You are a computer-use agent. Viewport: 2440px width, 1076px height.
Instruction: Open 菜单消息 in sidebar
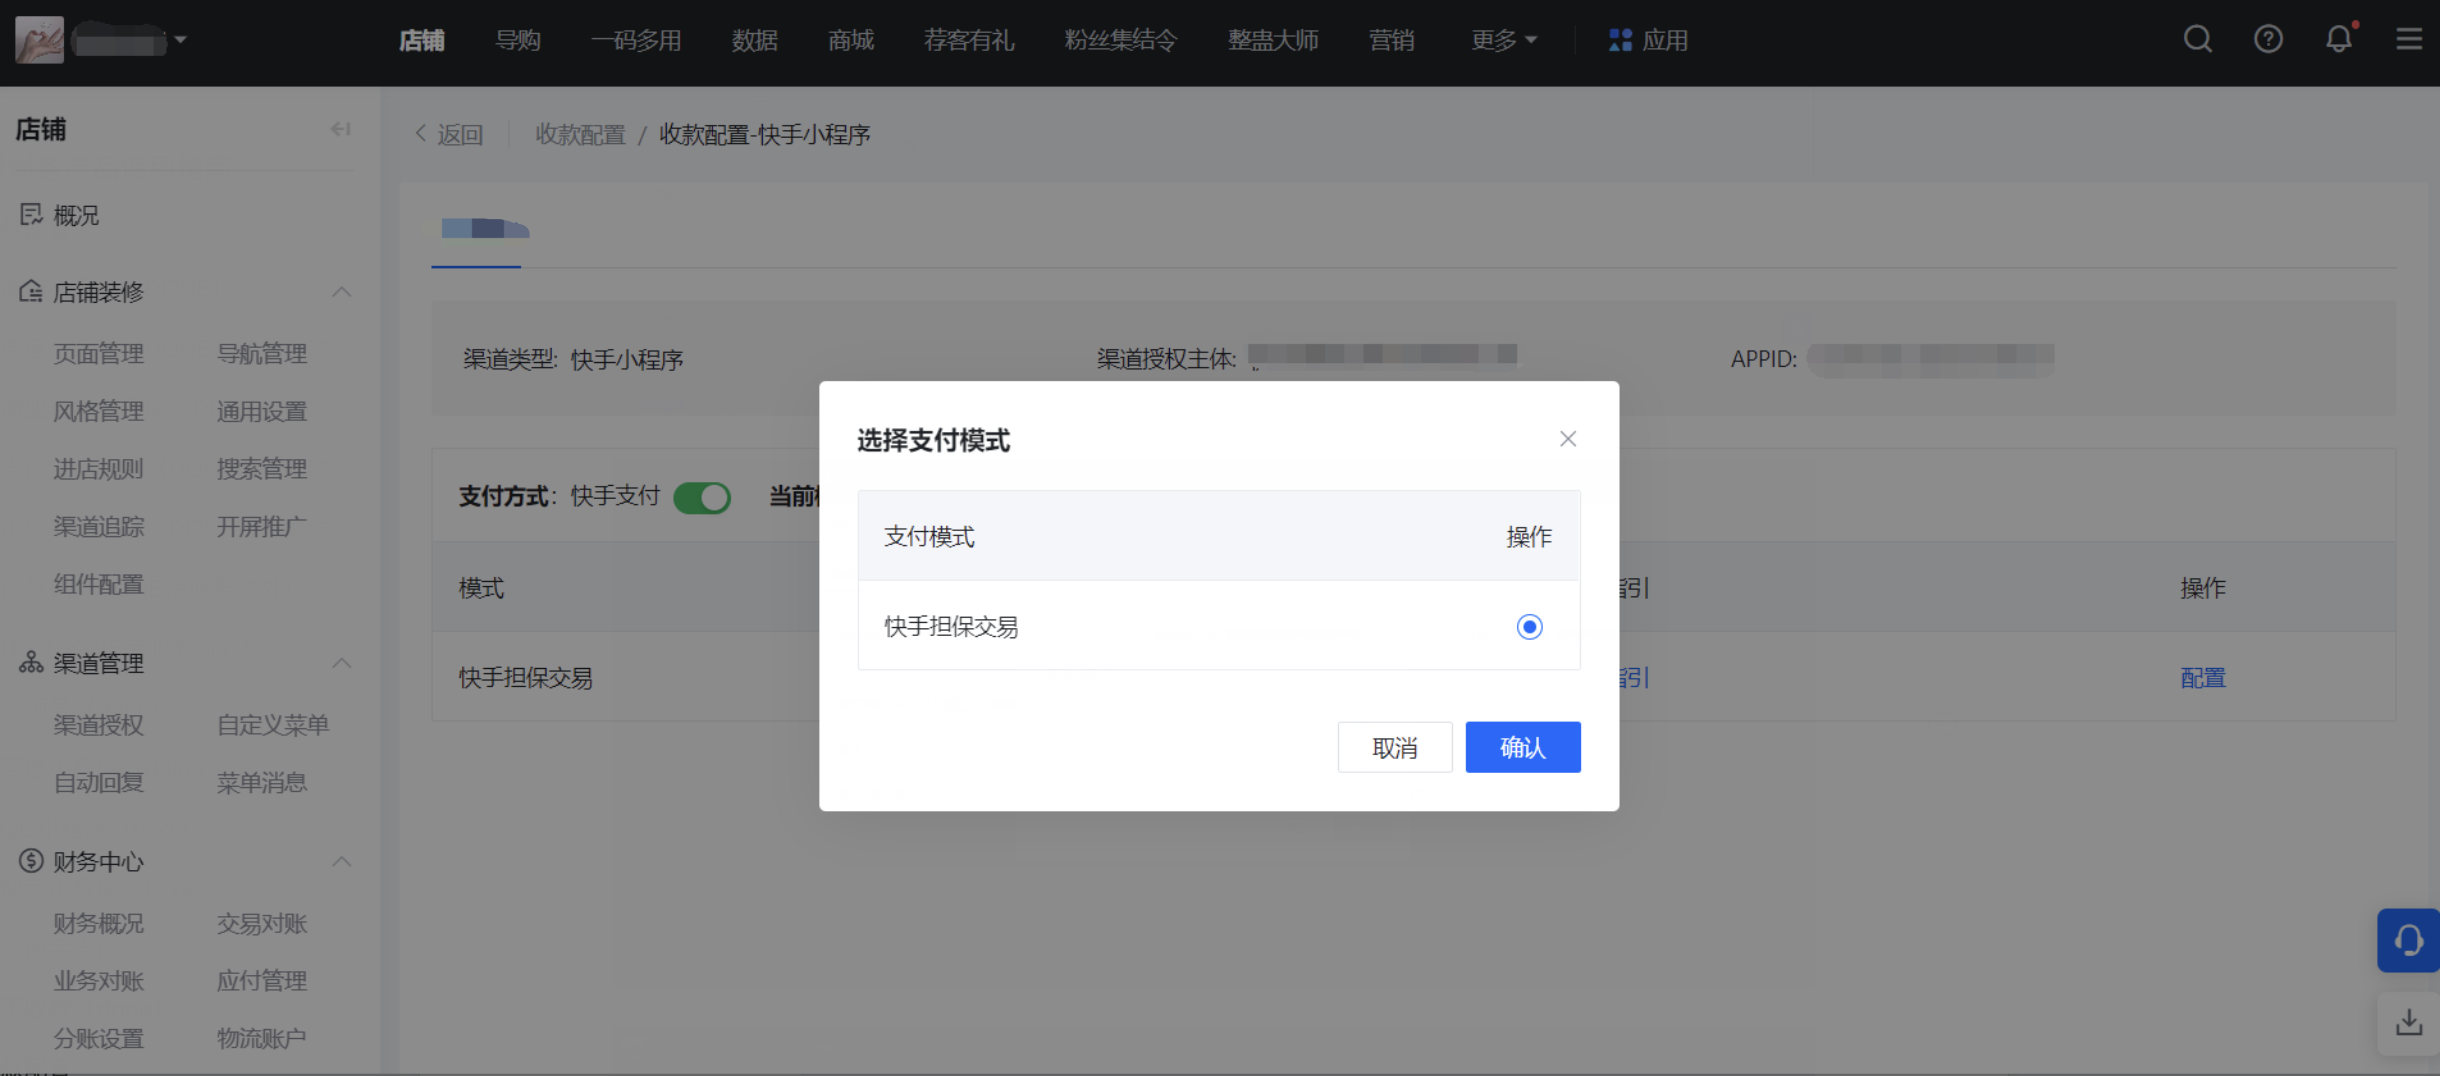262,782
